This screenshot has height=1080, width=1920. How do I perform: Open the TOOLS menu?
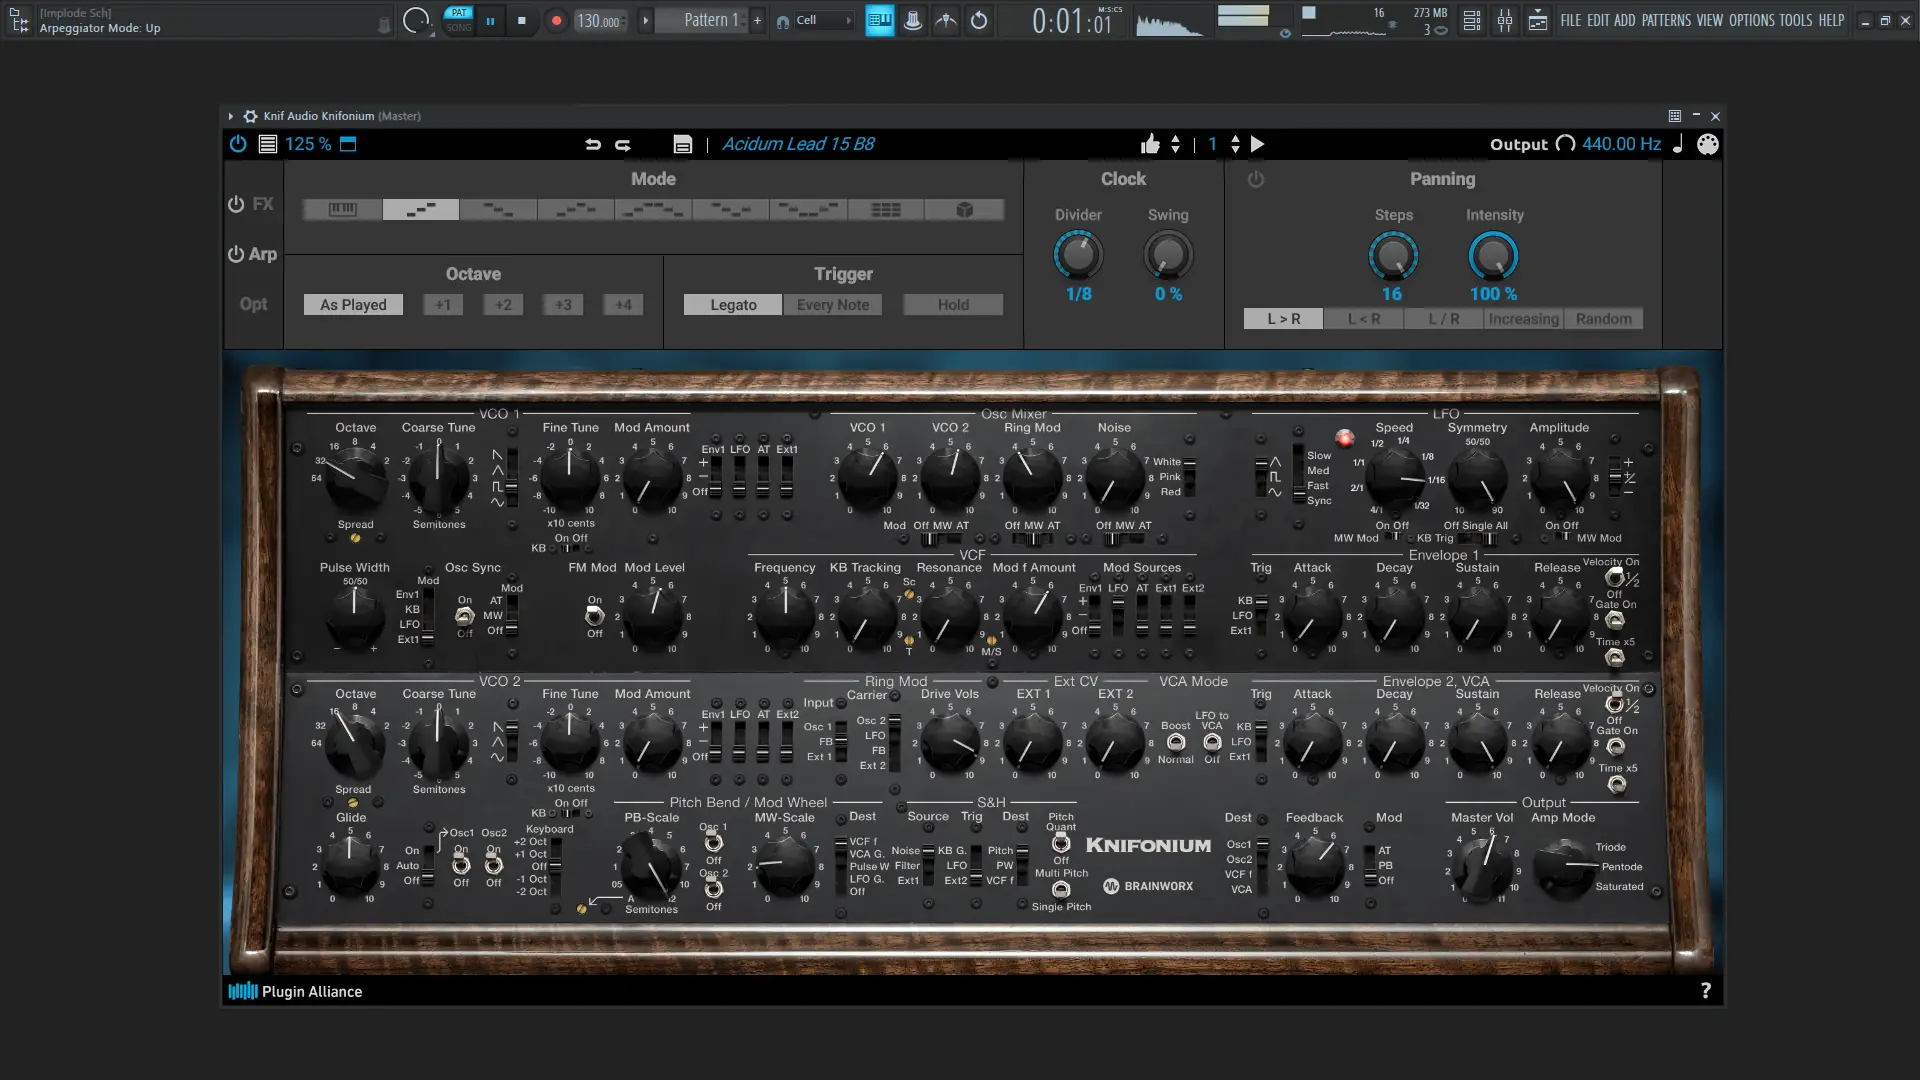(1795, 20)
